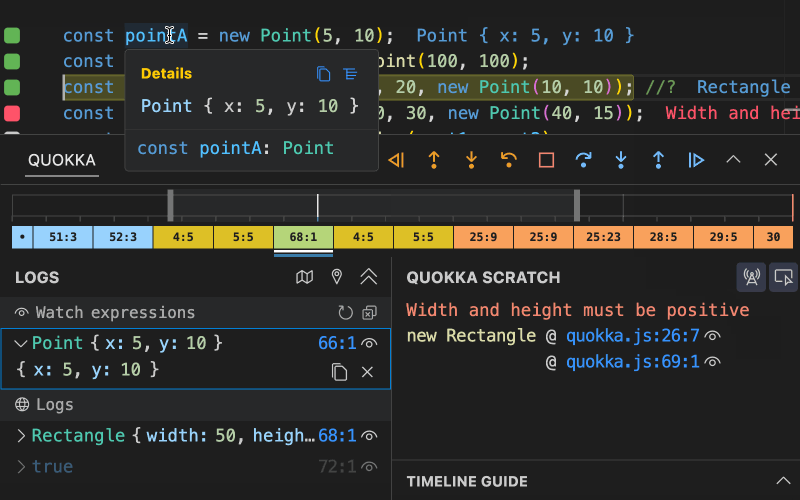The image size is (800, 500).
Task: Grab the gray start handle of the timeline range
Action: click(x=170, y=205)
